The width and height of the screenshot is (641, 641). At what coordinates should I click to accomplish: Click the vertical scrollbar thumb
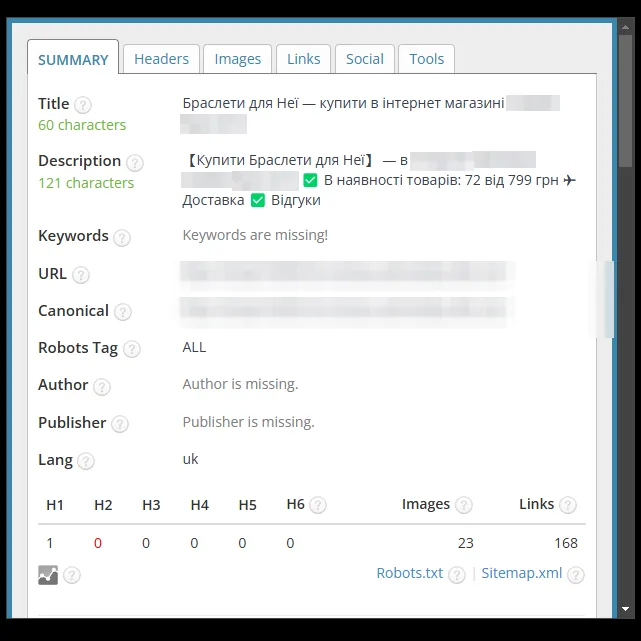pyautogui.click(x=625, y=101)
